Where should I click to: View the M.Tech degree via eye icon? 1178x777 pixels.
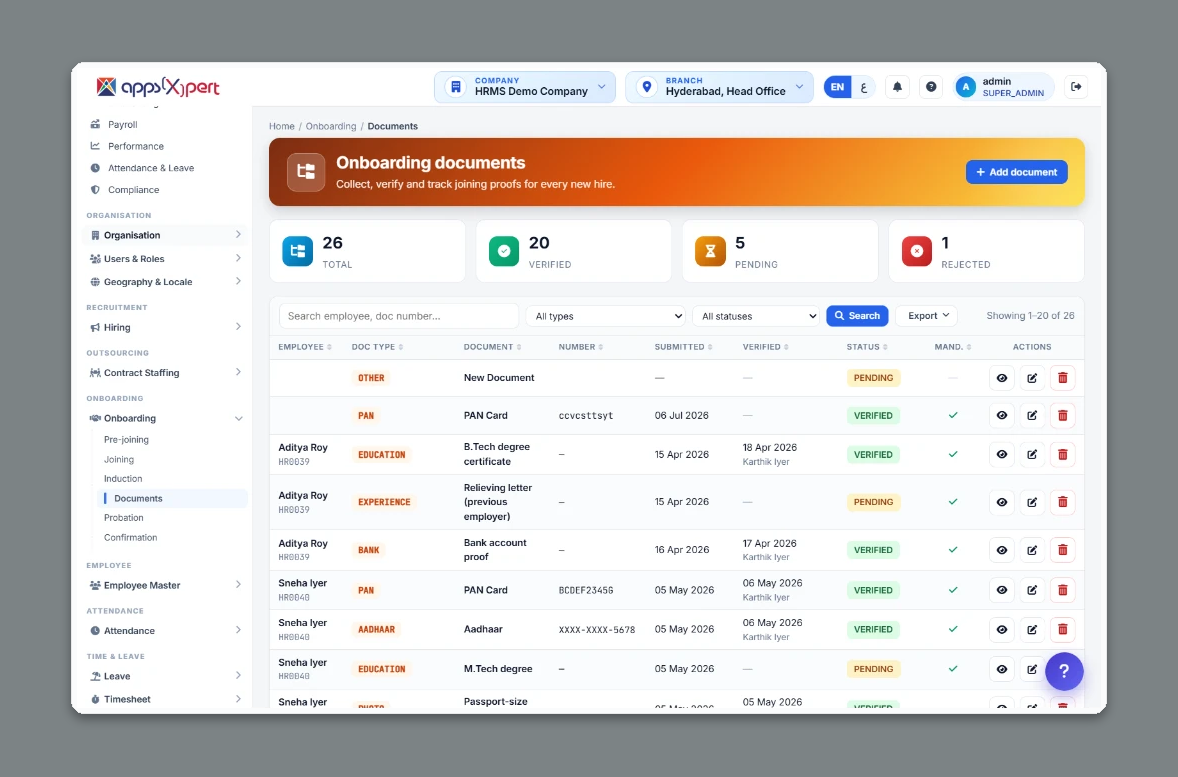click(1001, 669)
